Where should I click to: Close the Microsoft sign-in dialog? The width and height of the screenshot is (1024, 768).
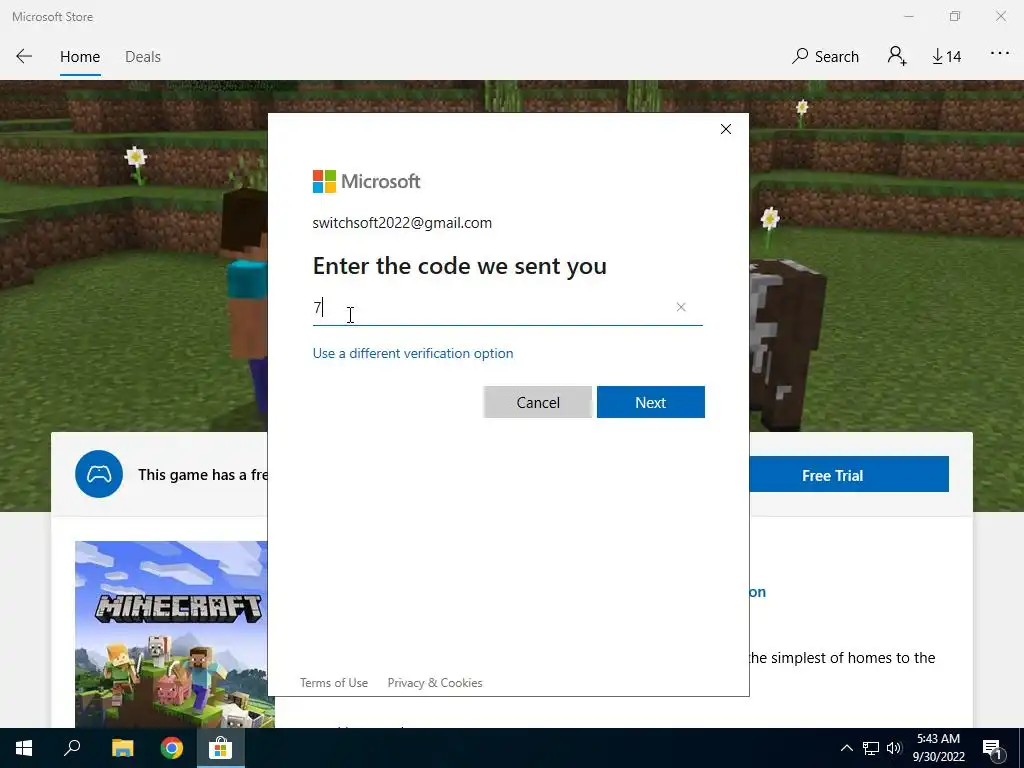[x=726, y=129]
